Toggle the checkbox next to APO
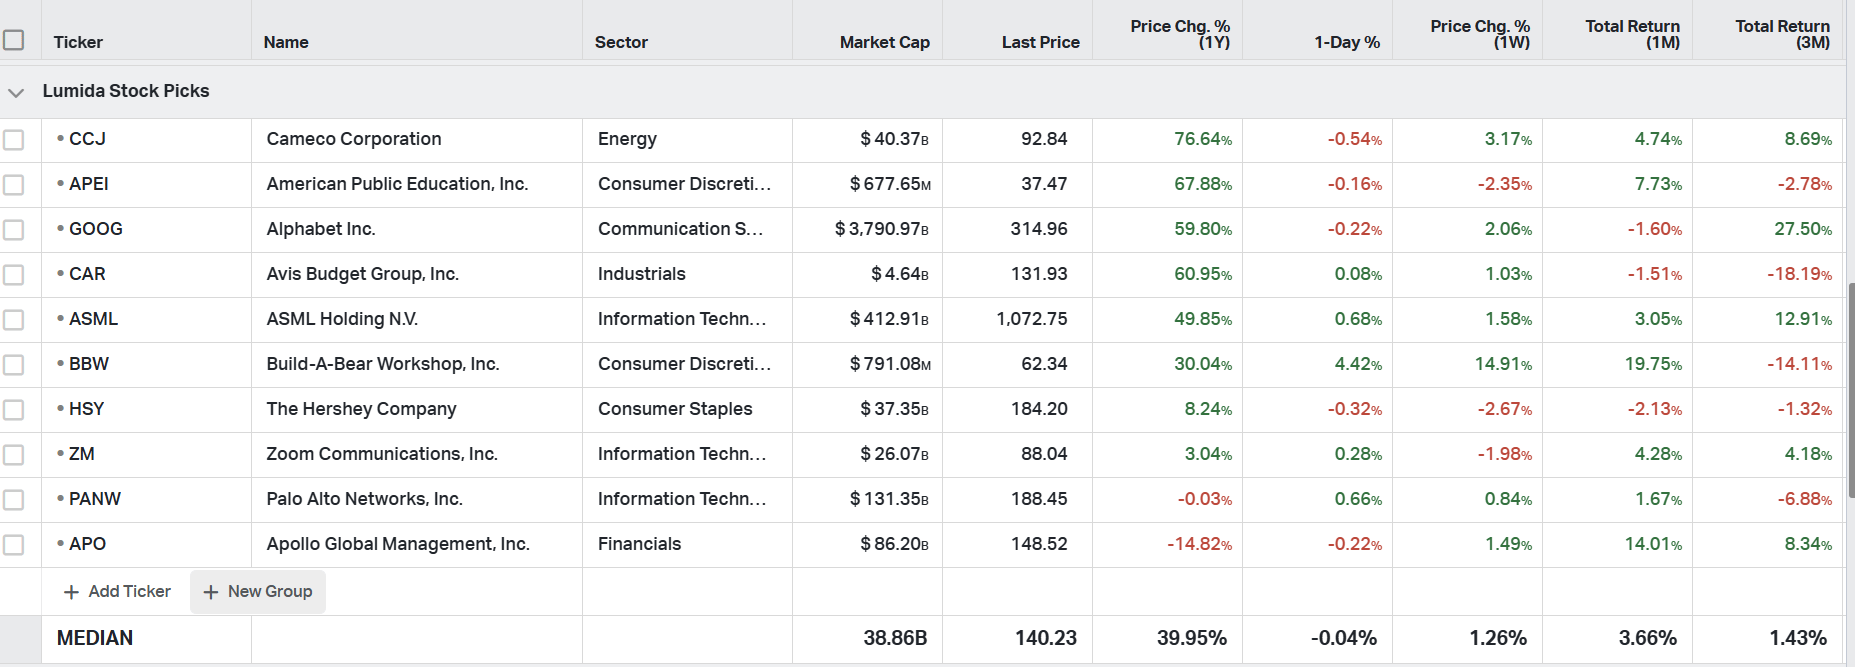The image size is (1855, 667). click(x=14, y=545)
